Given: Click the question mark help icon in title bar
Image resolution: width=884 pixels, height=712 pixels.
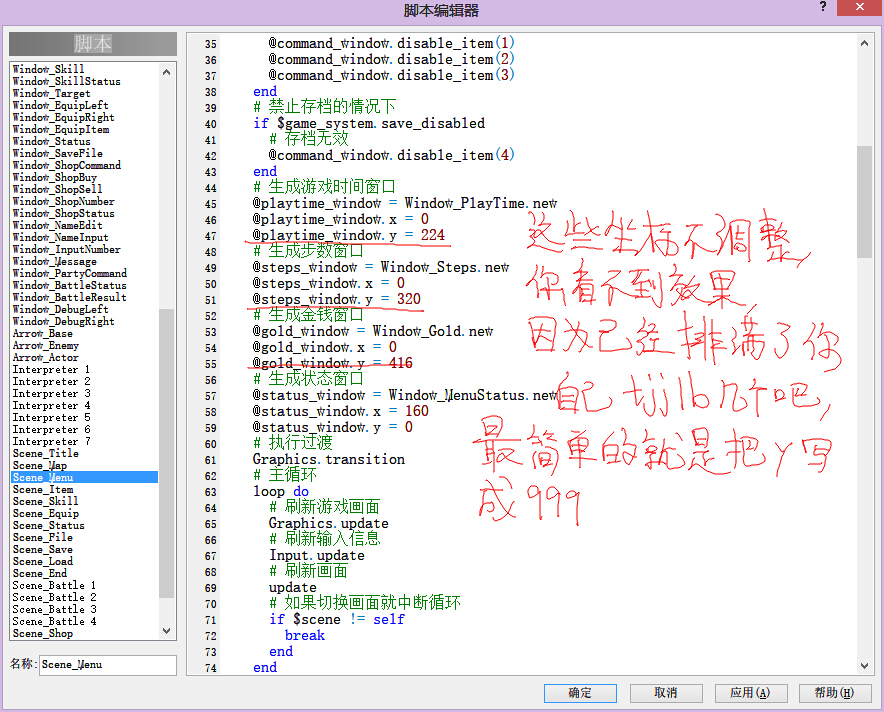Looking at the screenshot, I should [x=823, y=7].
